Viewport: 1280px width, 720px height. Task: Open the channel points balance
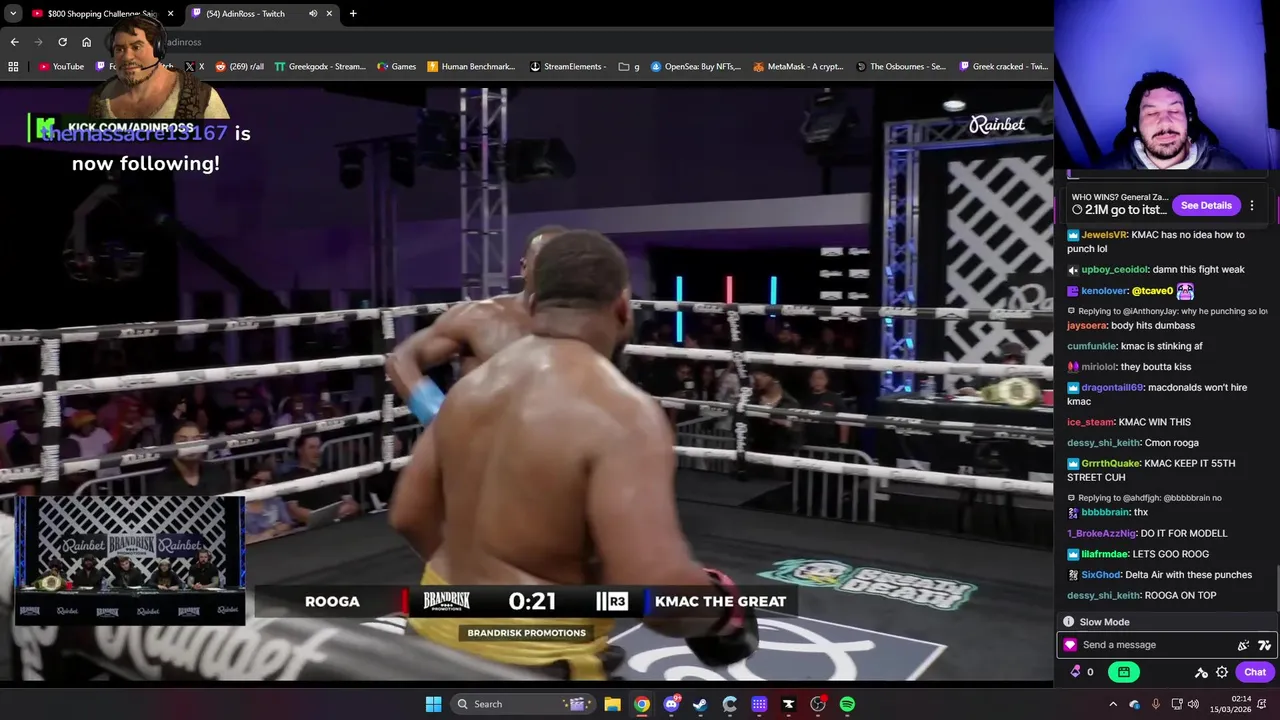pyautogui.click(x=1082, y=672)
